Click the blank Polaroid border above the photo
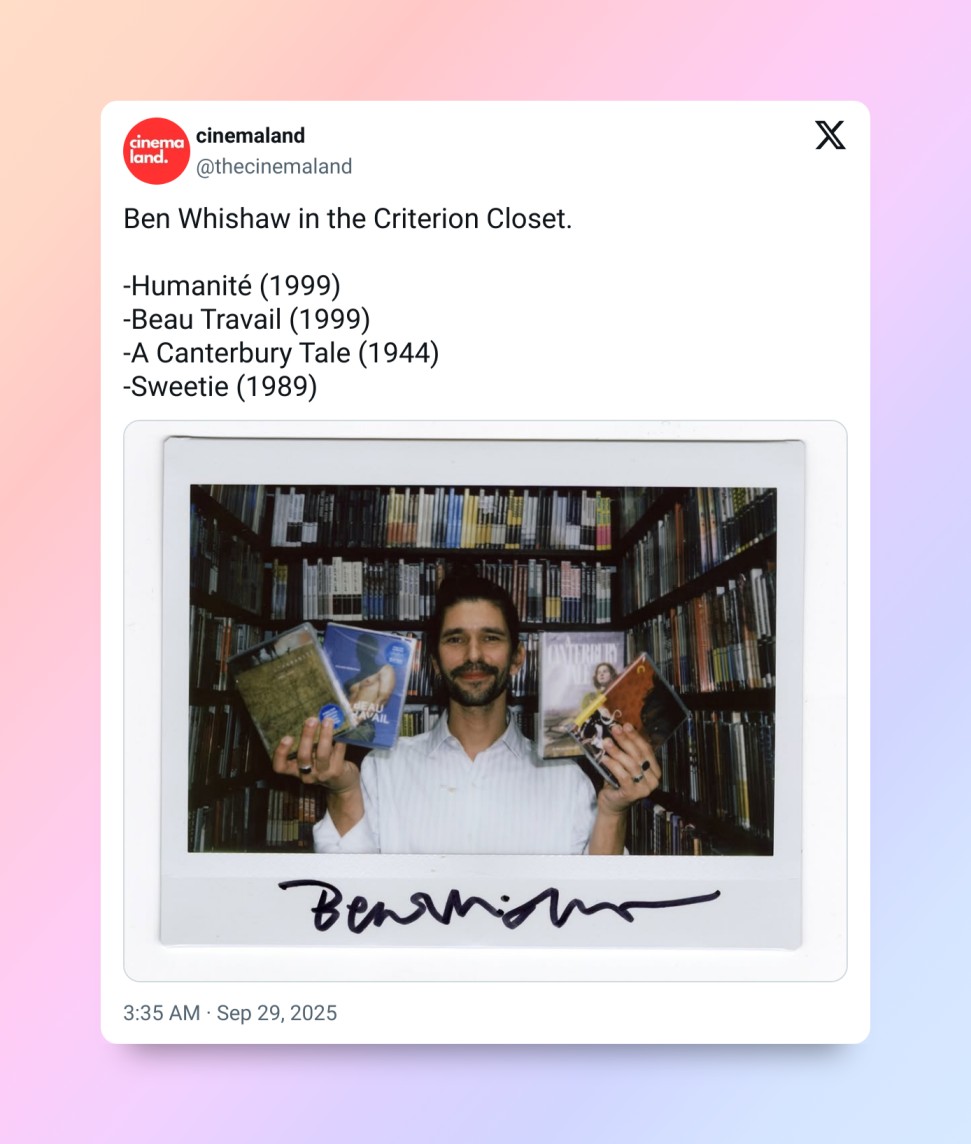 click(x=483, y=461)
